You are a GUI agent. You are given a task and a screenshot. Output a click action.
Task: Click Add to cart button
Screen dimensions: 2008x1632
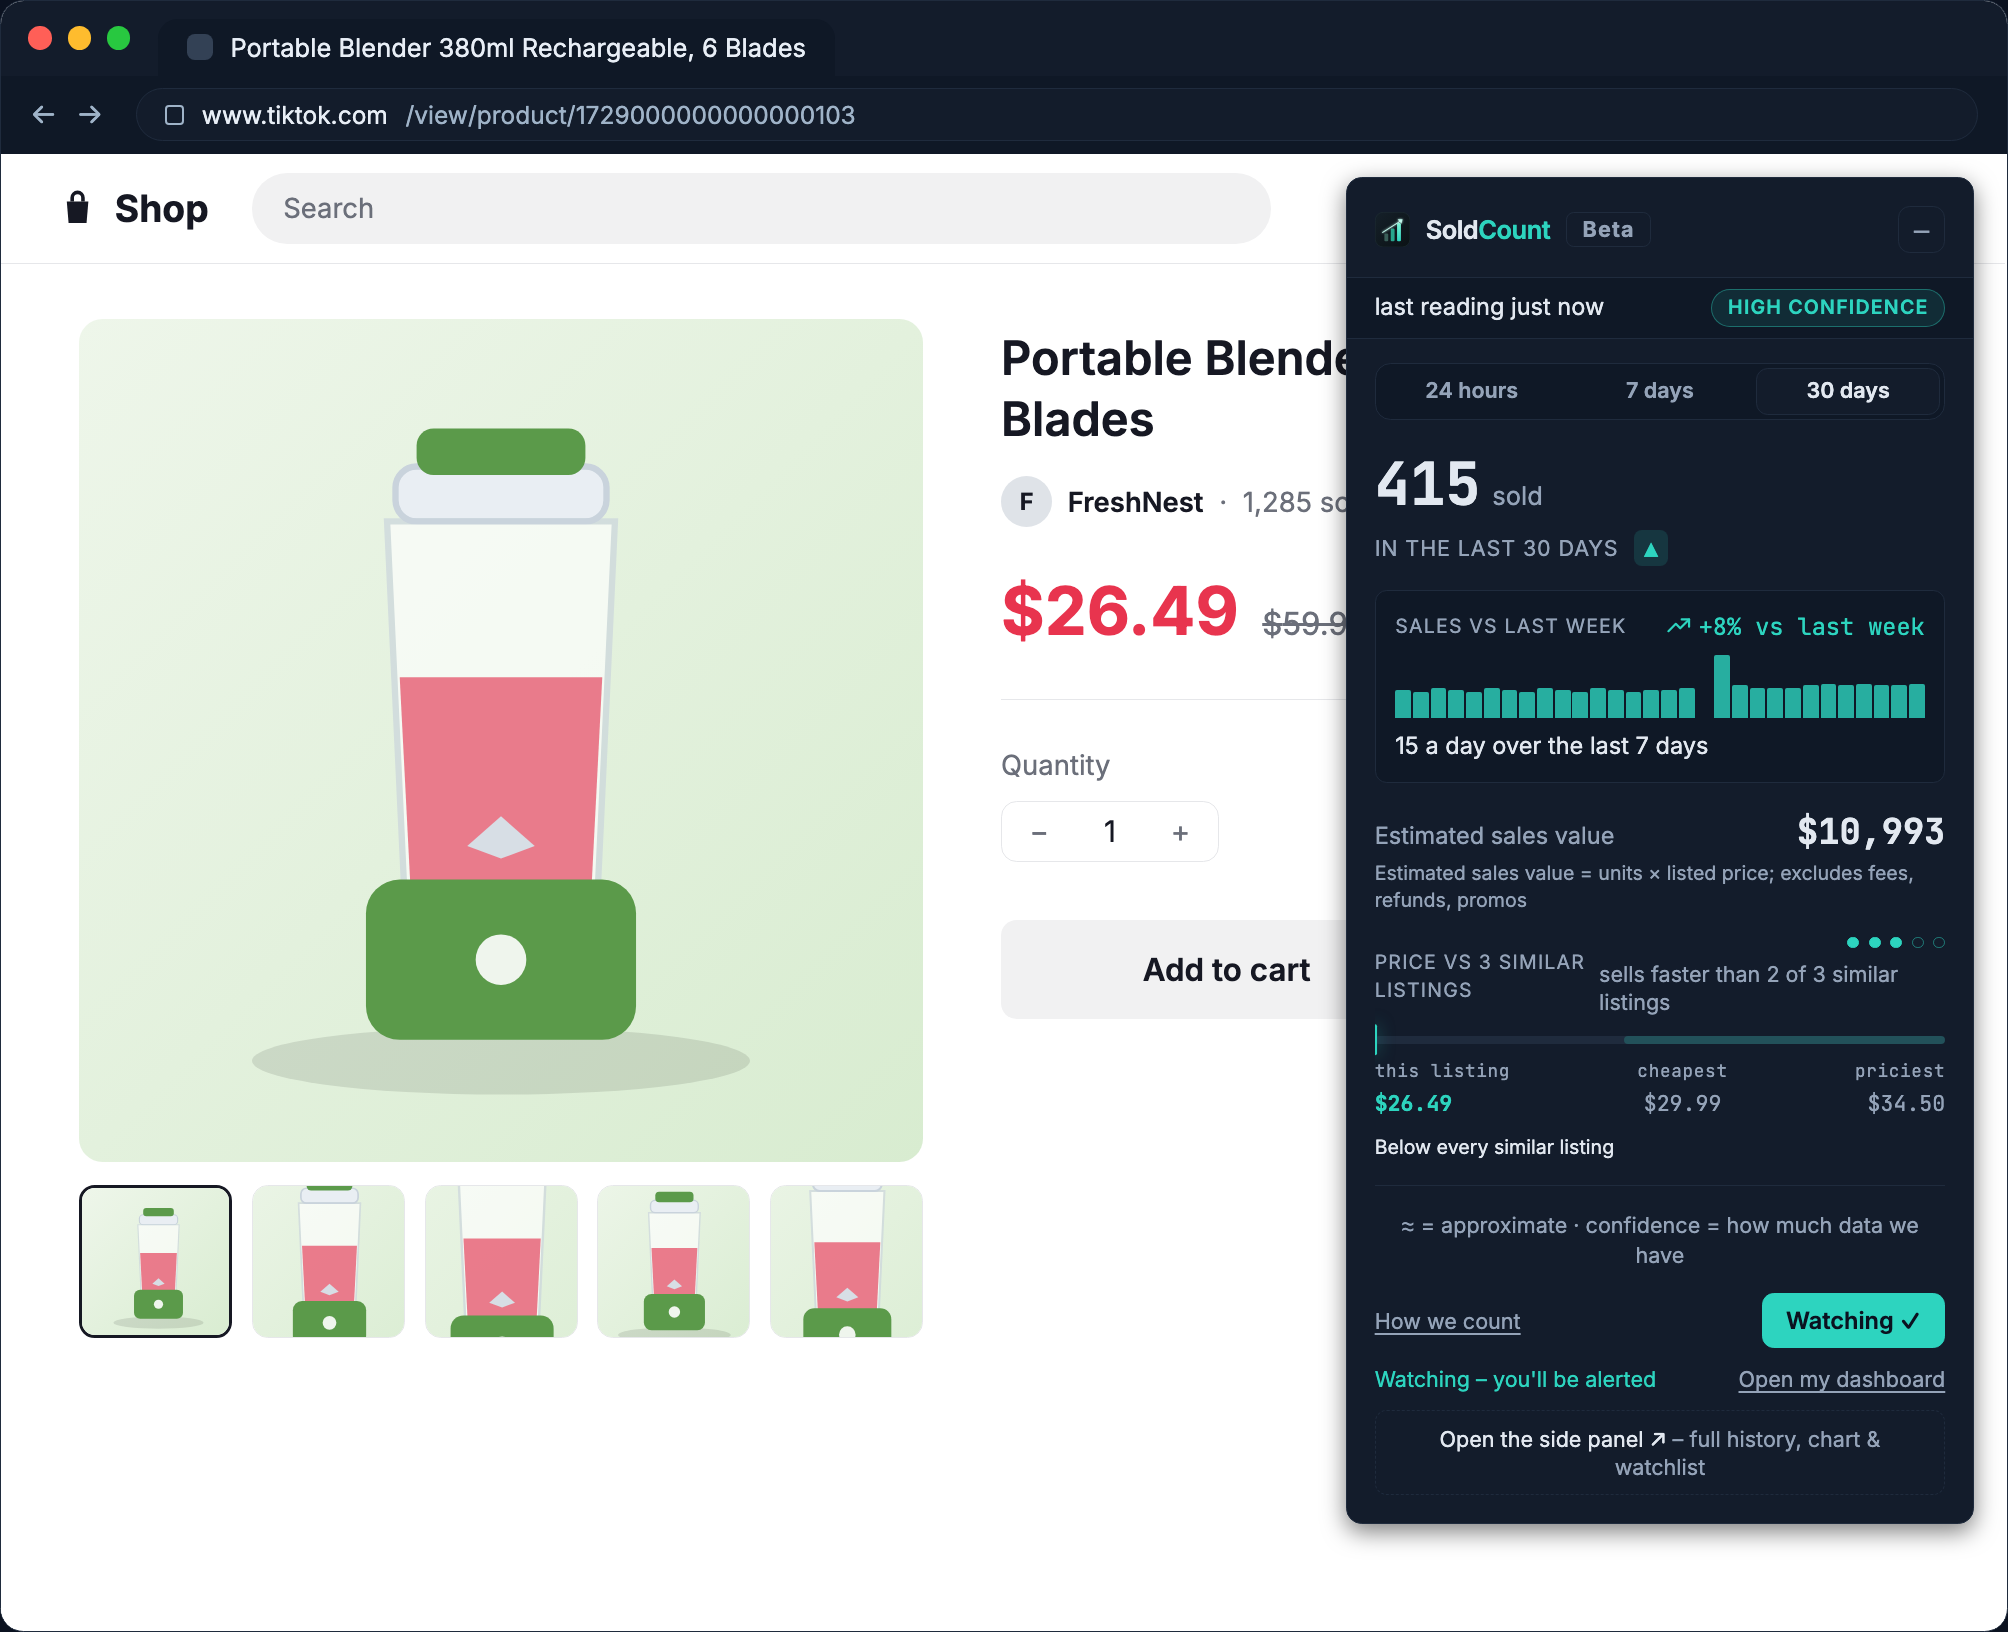(1226, 970)
